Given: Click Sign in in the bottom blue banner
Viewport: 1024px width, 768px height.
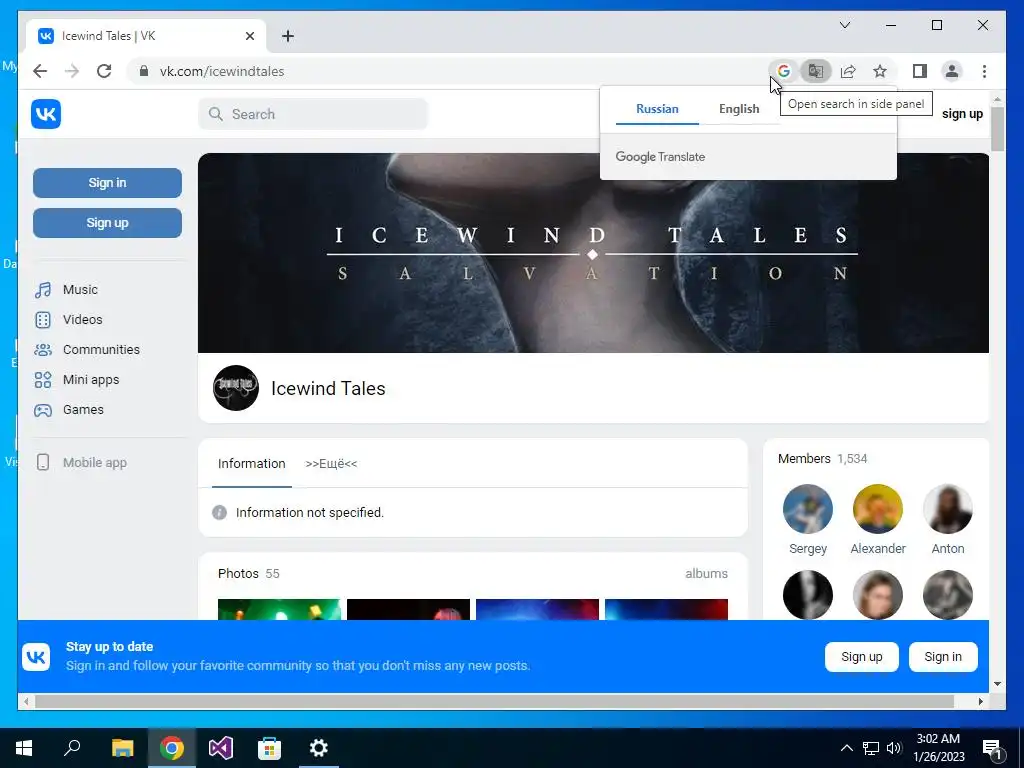Looking at the screenshot, I should tap(943, 656).
